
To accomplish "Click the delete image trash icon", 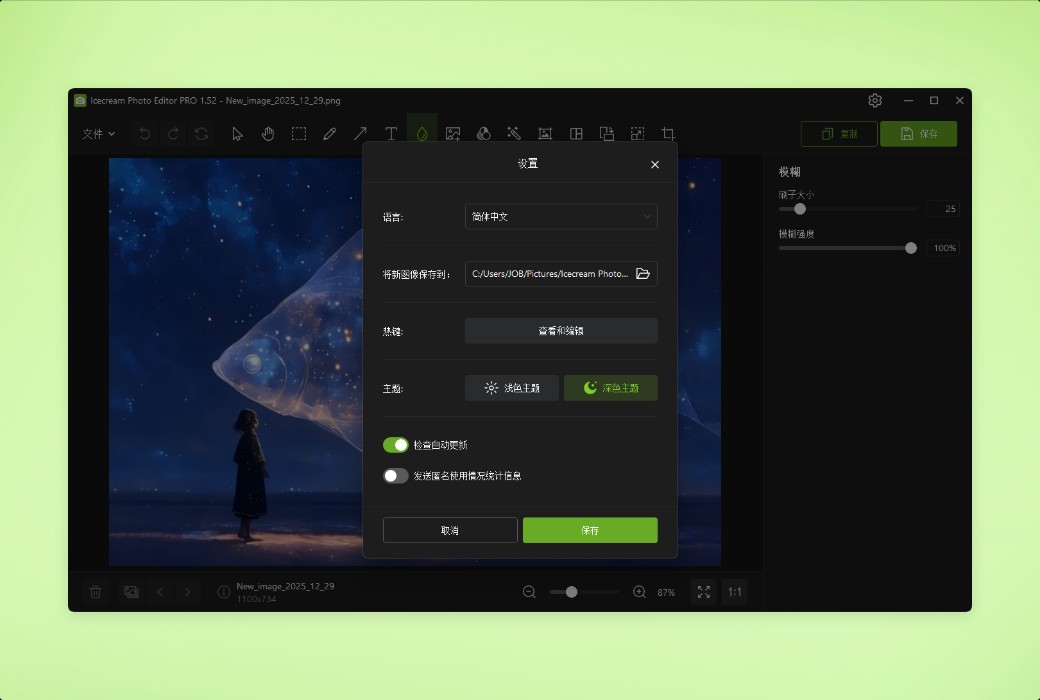I will [x=95, y=592].
